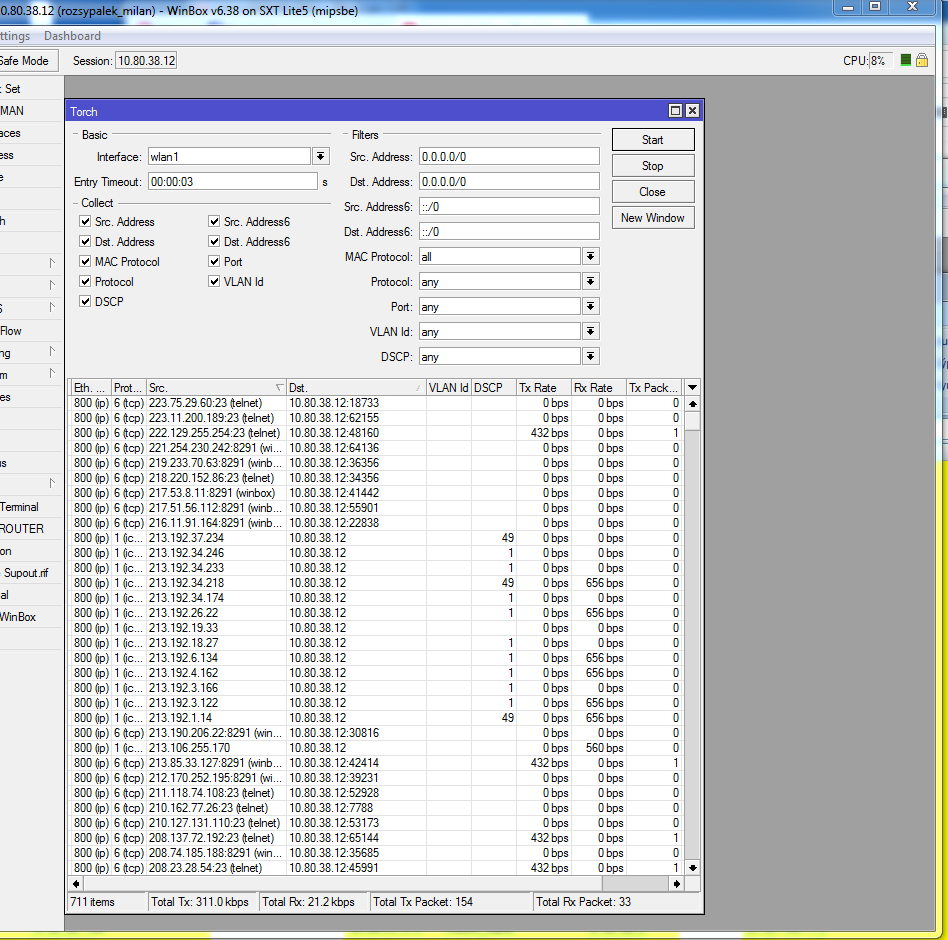948x940 pixels.
Task: Select the row with source 223.75.29.60:23
Action: click(x=375, y=403)
